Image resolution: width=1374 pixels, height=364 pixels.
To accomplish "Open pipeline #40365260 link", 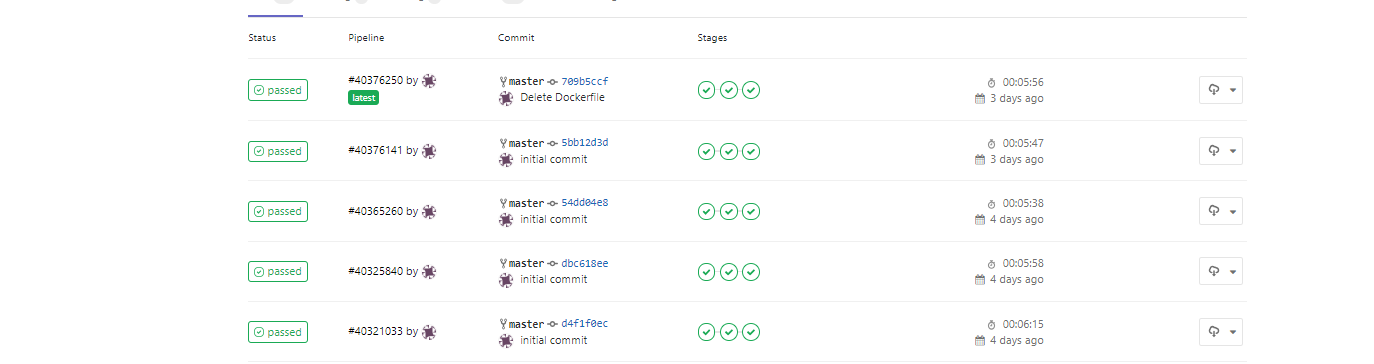I will pyautogui.click(x=376, y=211).
